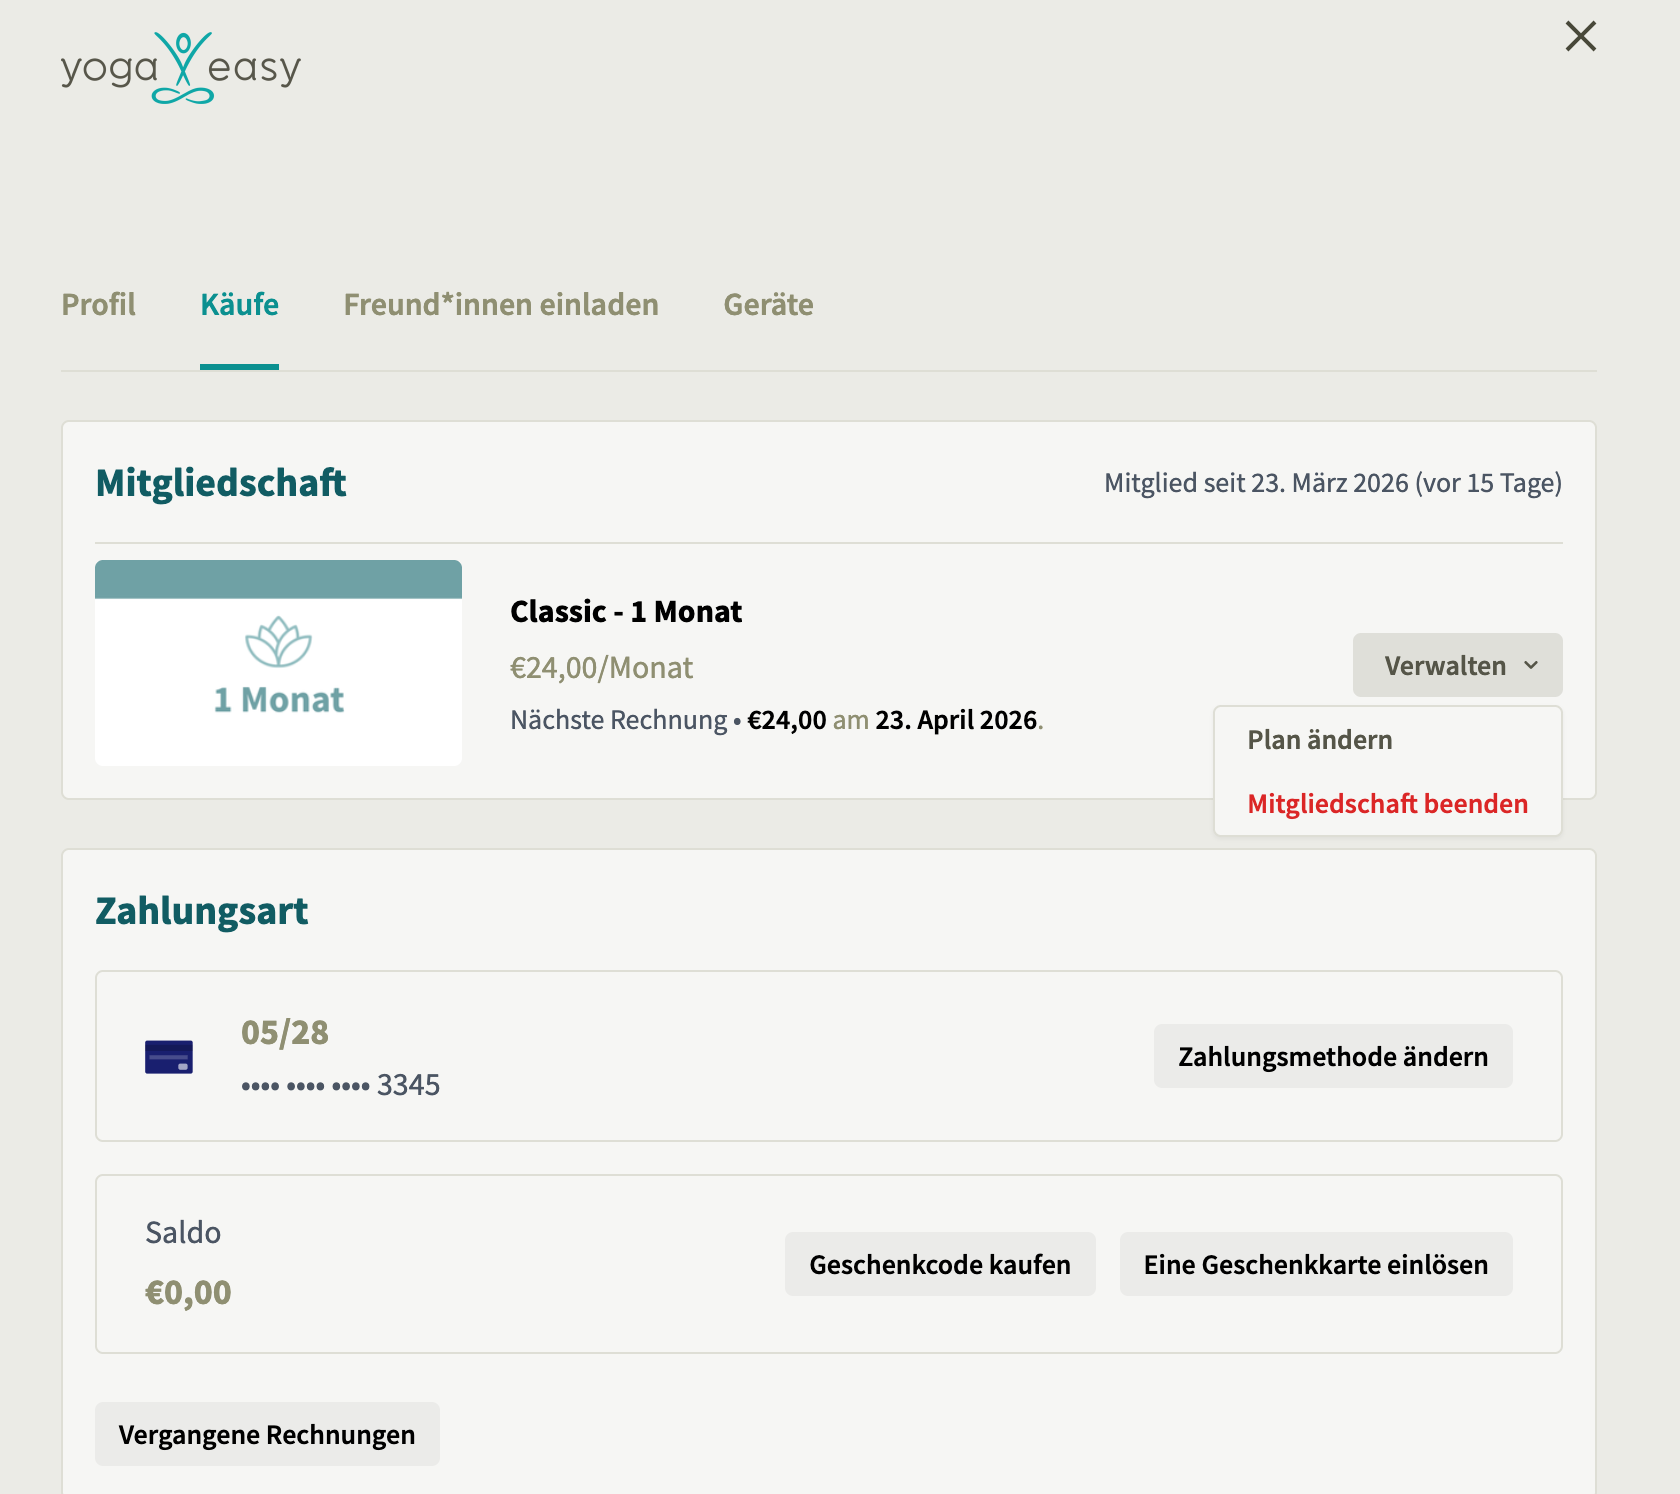Viewport: 1680px width, 1494px height.
Task: Click the Classic - 1 Monat plan title
Action: point(626,611)
